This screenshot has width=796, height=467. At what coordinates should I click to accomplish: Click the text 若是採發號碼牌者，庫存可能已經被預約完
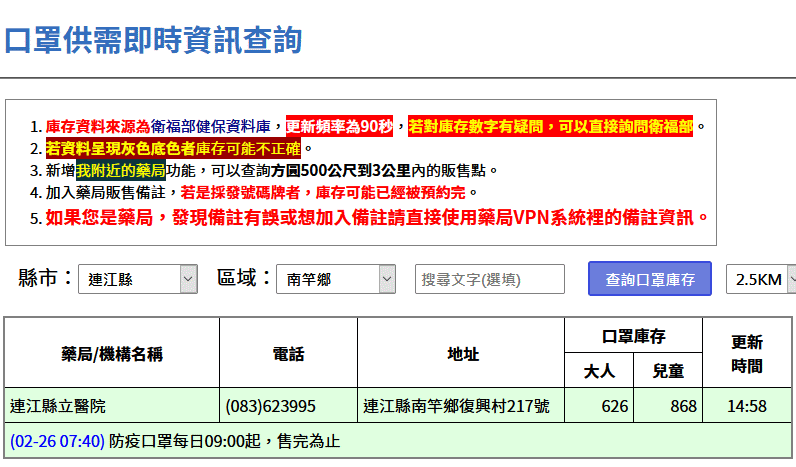[323, 192]
